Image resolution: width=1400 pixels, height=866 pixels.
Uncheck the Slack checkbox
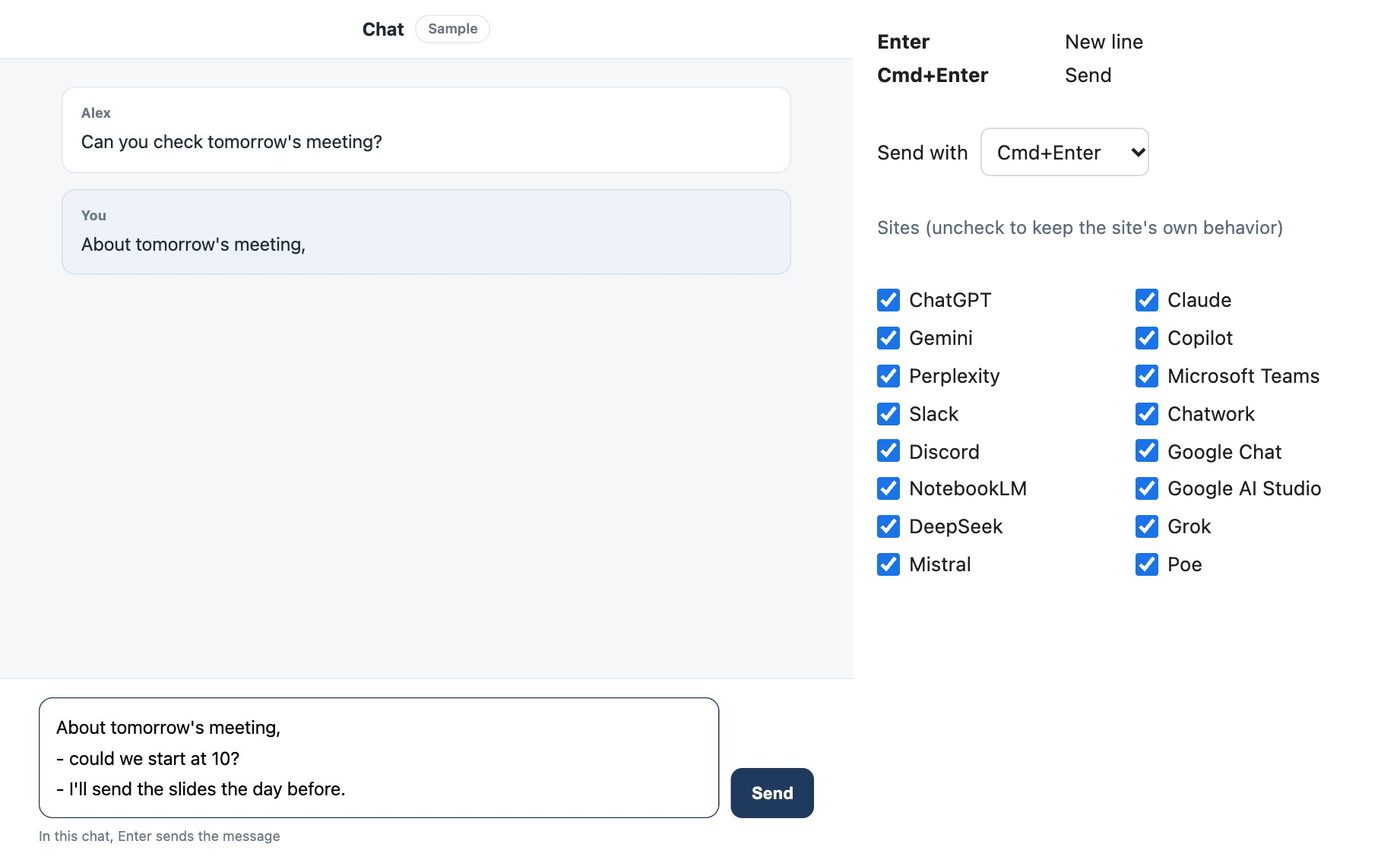click(888, 414)
